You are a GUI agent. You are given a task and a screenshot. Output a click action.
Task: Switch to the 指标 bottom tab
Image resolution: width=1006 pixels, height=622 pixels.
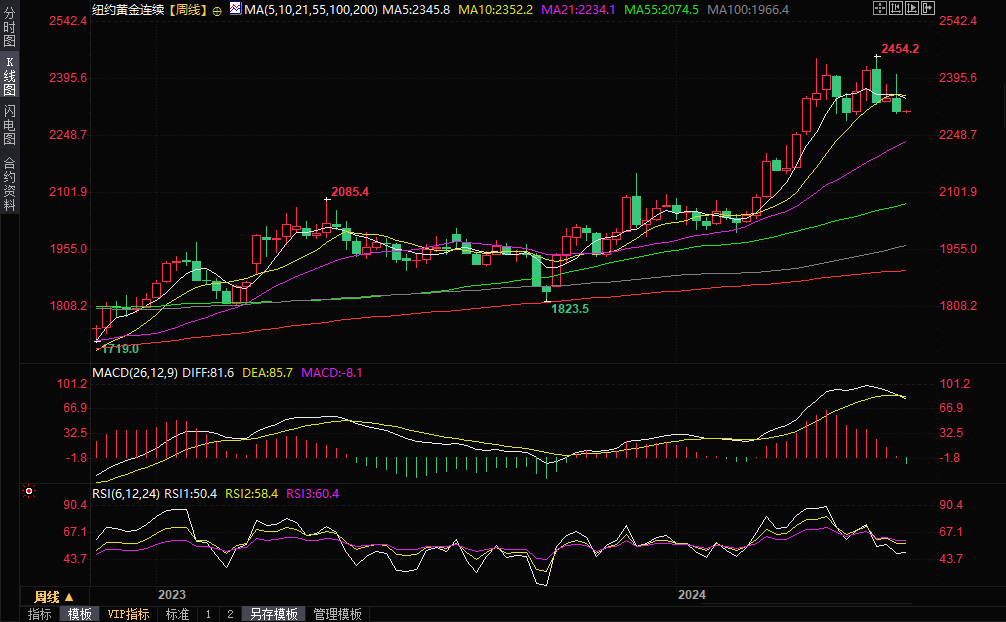[x=40, y=614]
